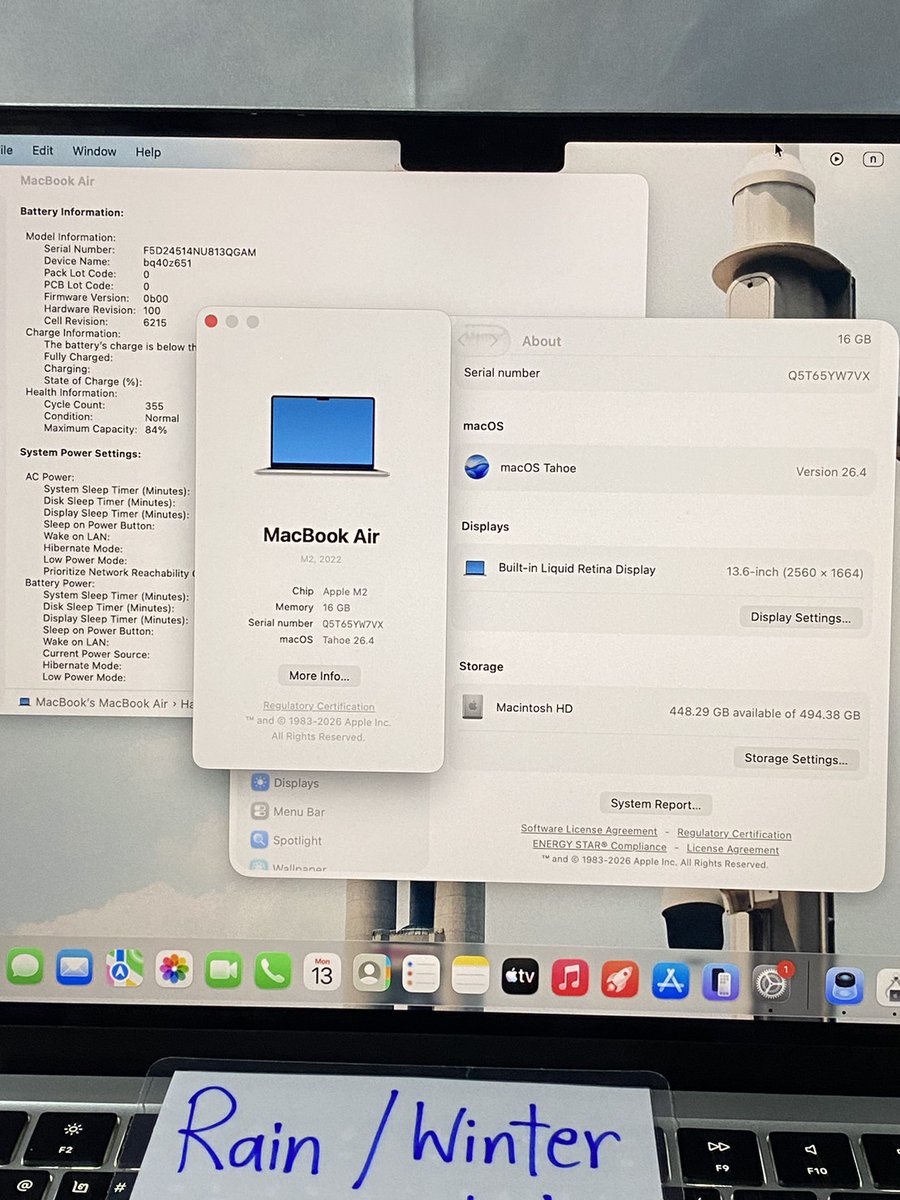Open the Window menu

pyautogui.click(x=94, y=151)
